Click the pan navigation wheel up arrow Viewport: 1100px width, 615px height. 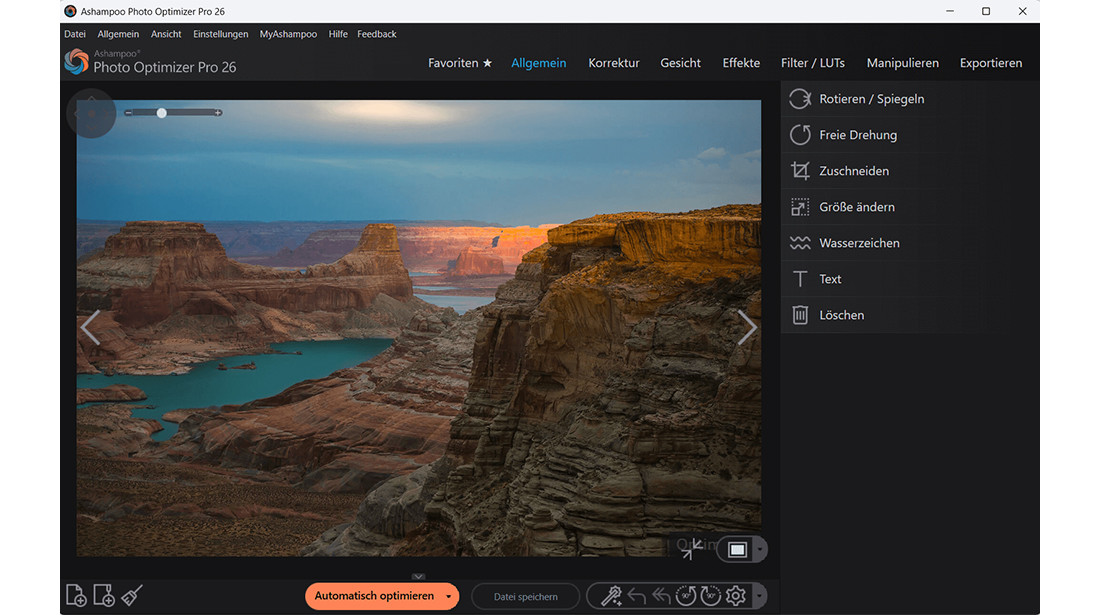pos(91,98)
